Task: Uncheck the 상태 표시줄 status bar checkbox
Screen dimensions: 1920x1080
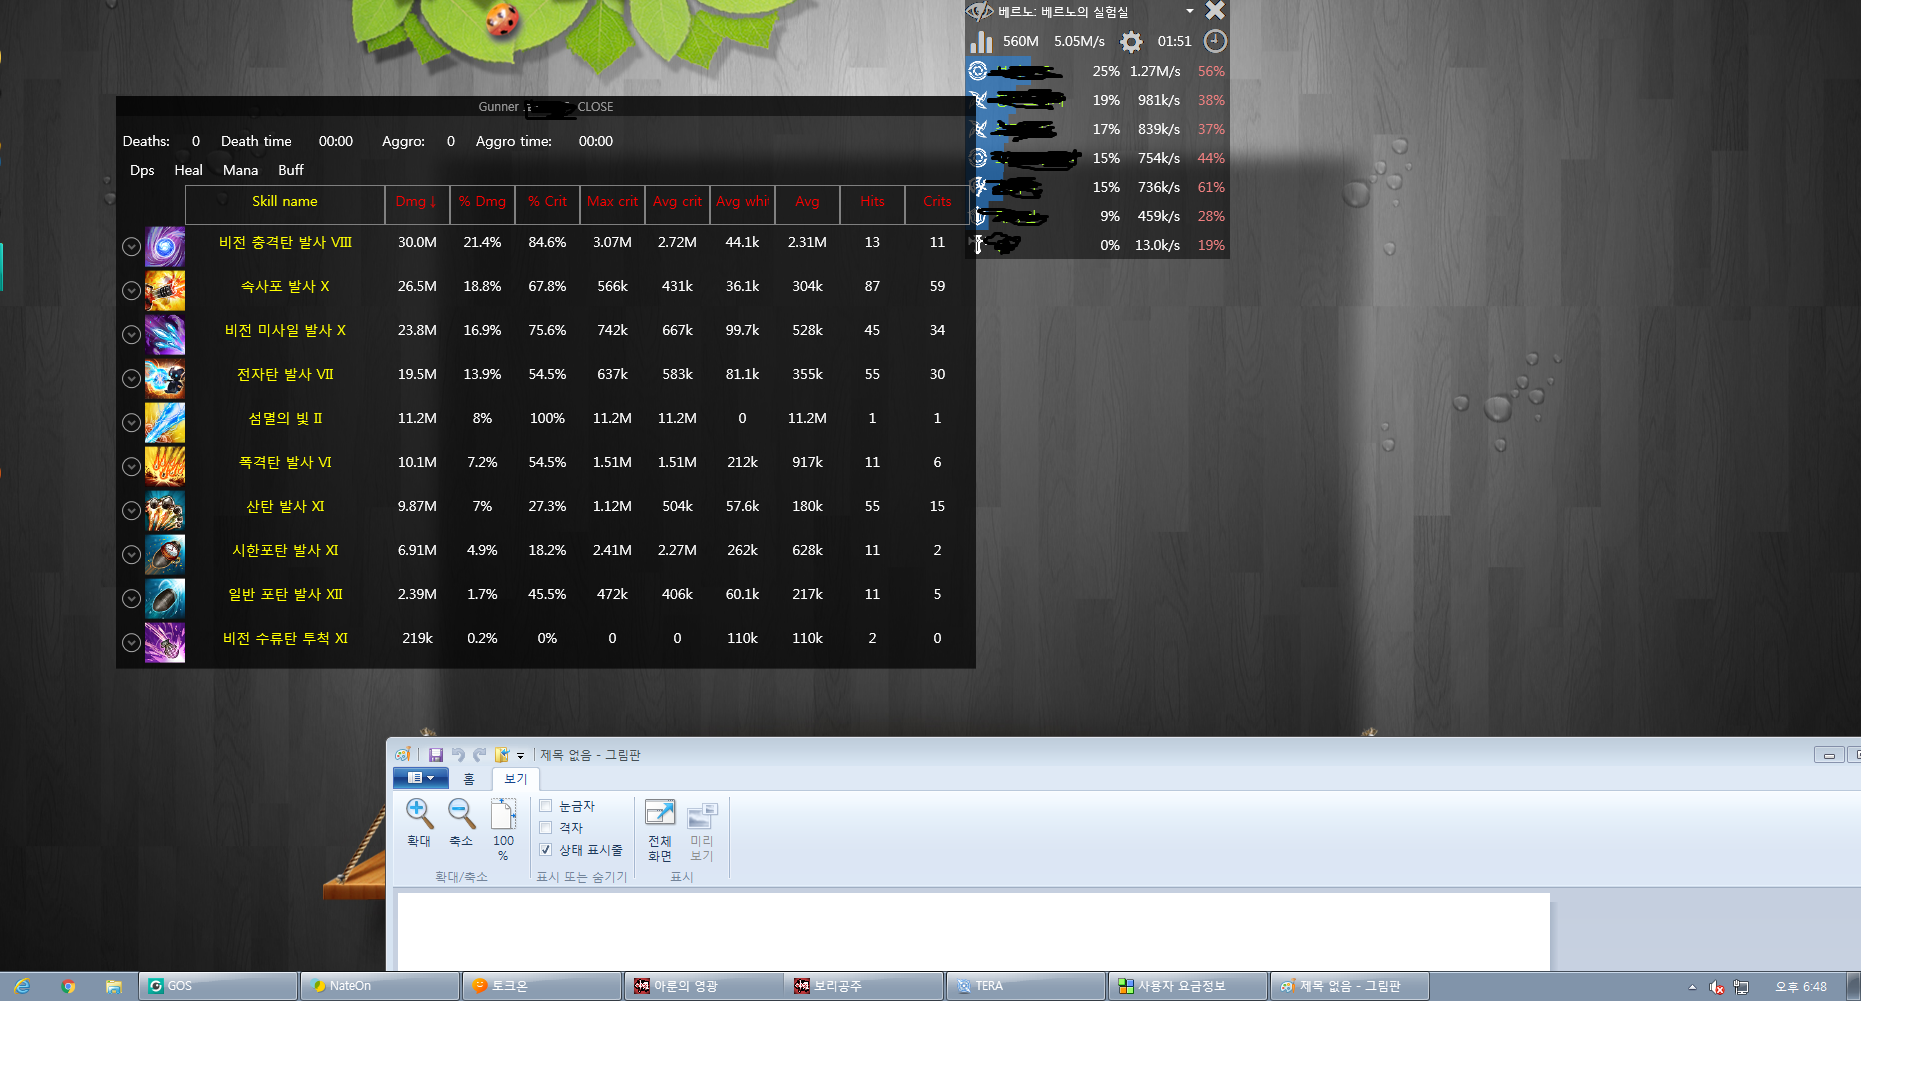Action: coord(546,850)
